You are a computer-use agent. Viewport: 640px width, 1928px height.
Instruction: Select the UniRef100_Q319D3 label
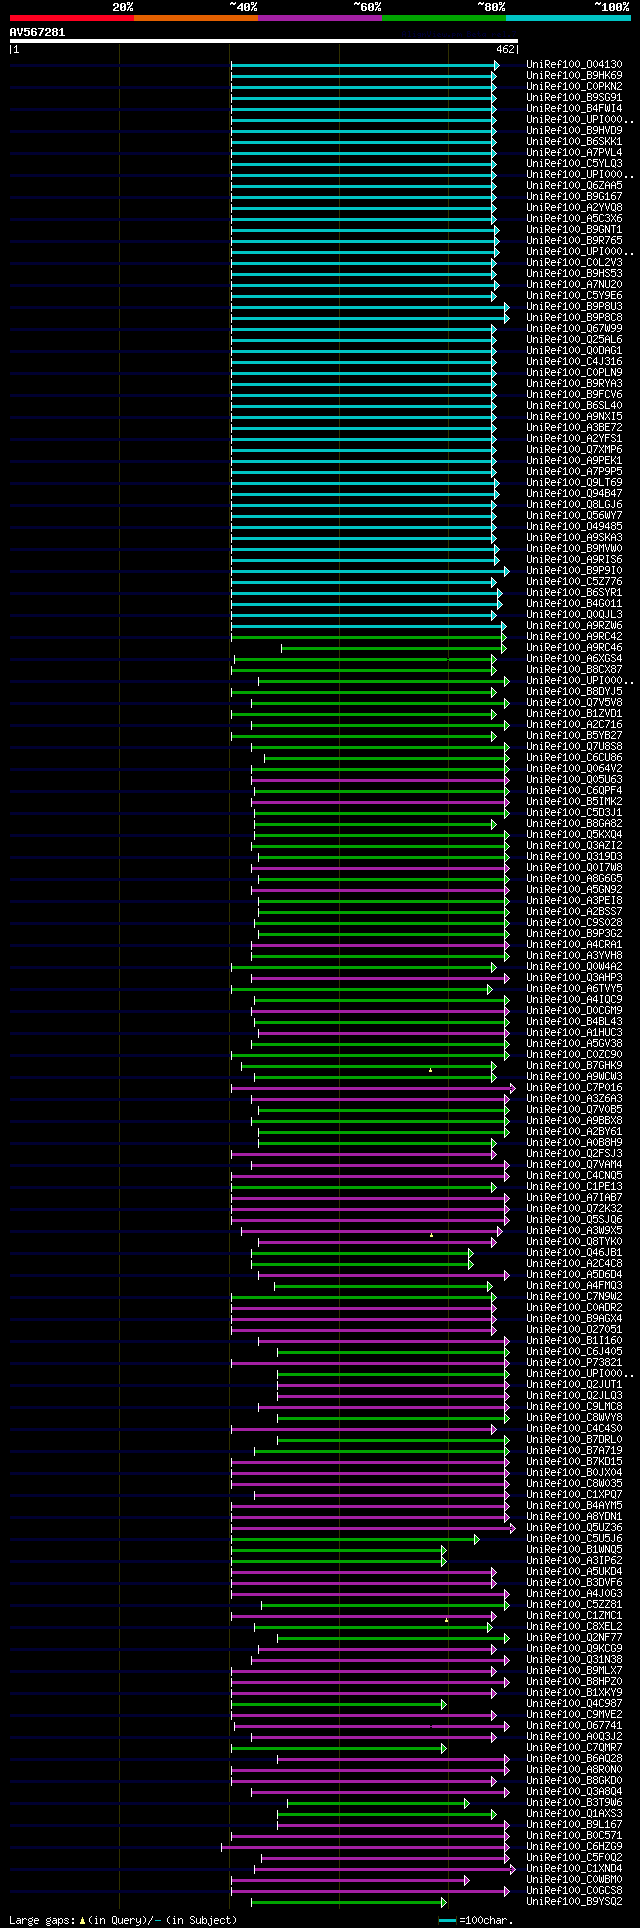pyautogui.click(x=574, y=856)
